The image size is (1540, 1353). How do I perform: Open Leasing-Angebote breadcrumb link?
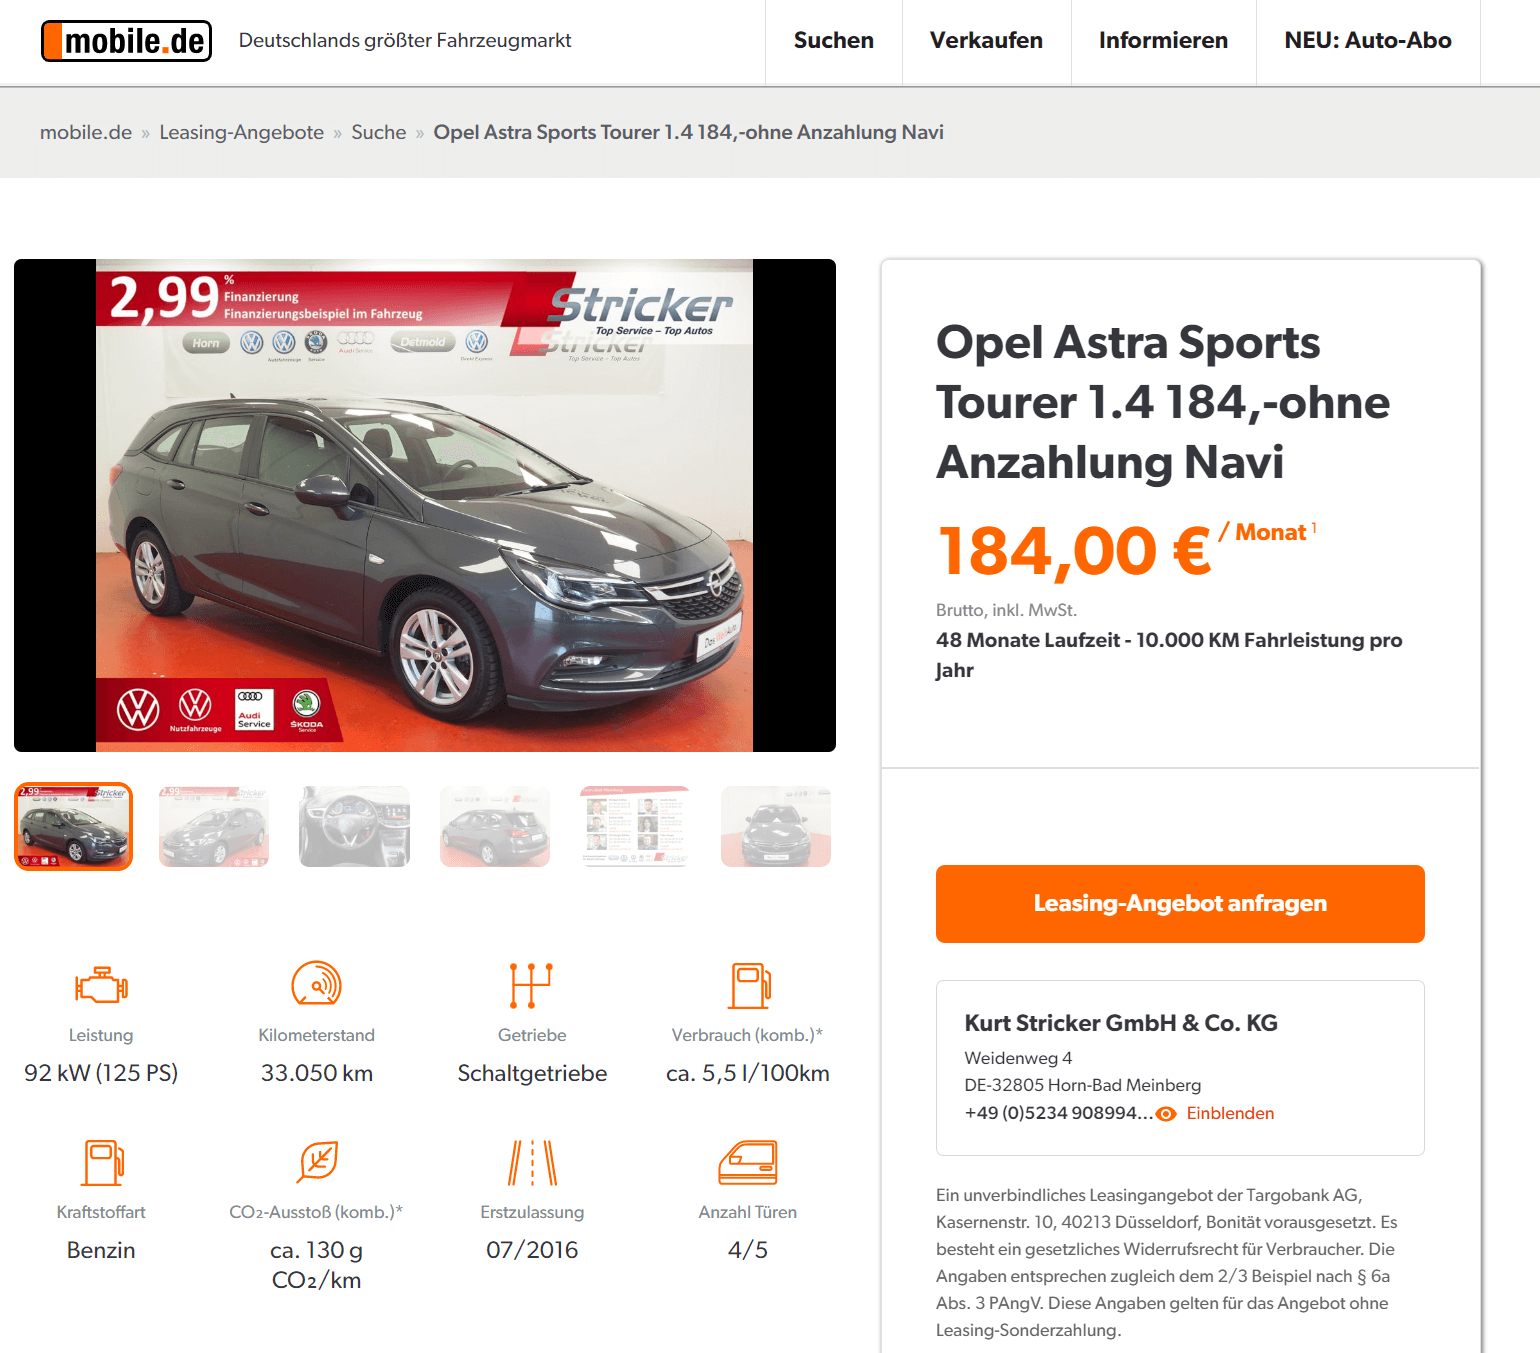(241, 132)
